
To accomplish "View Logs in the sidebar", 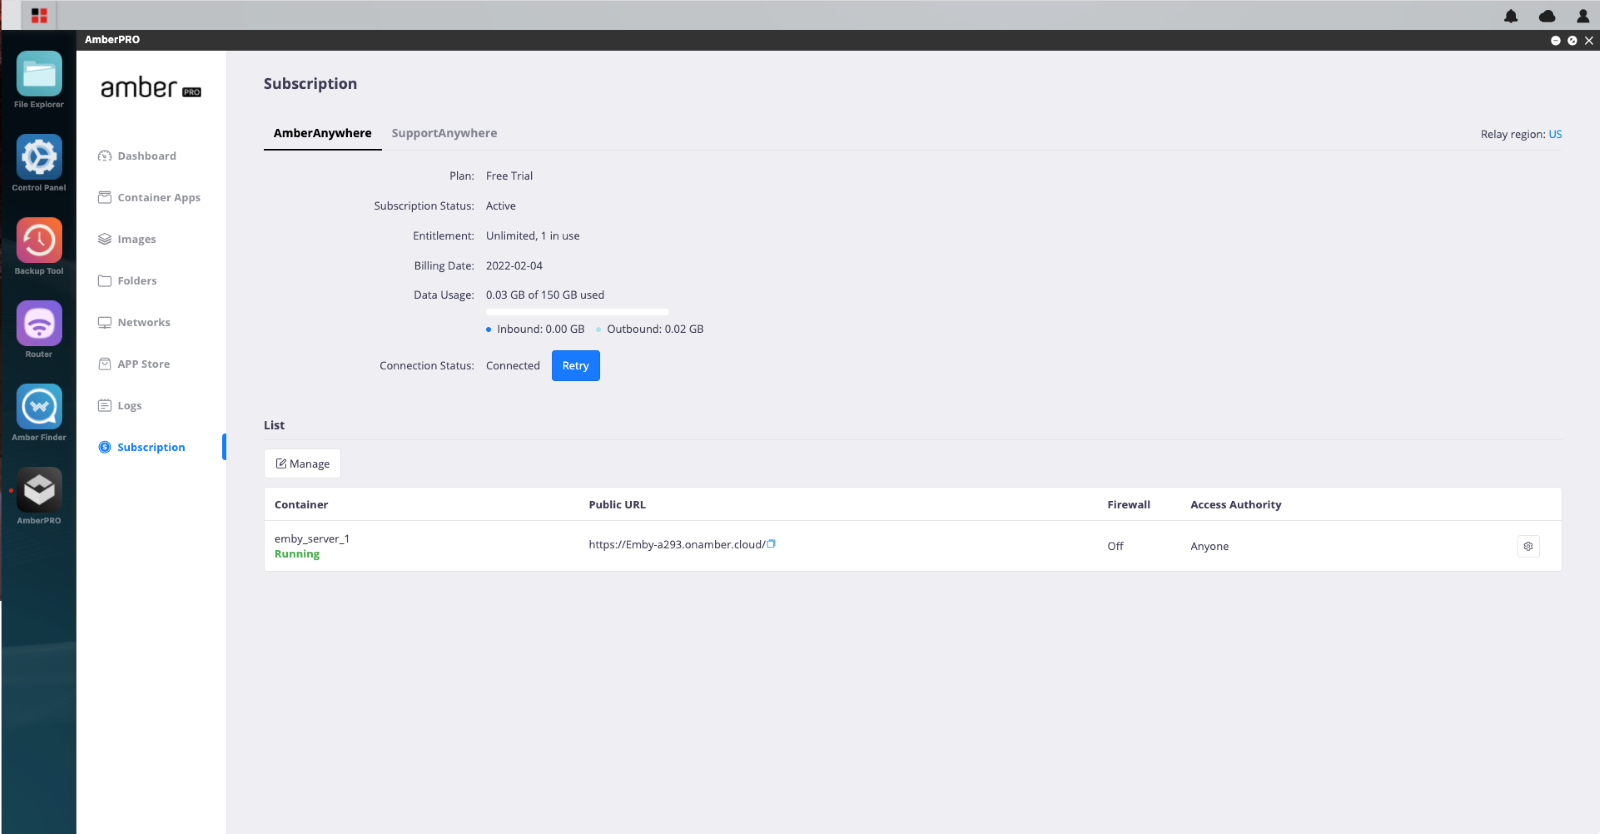I will 120,406.
